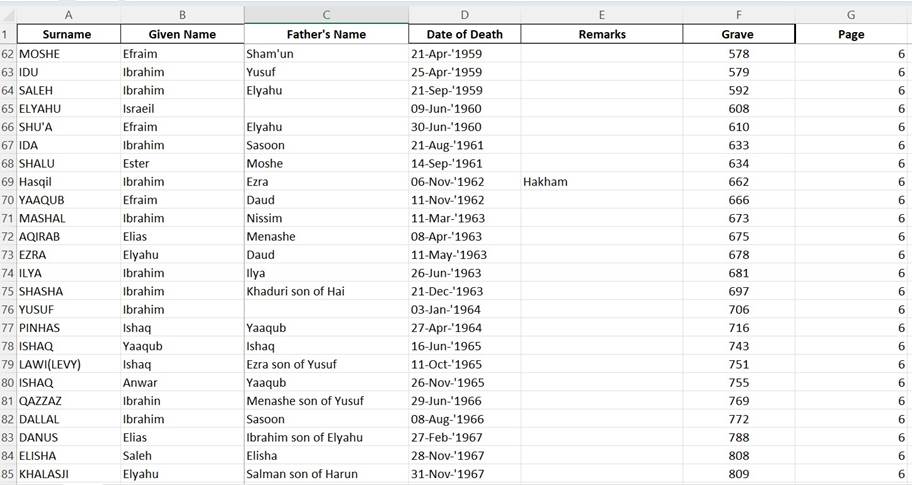
Task: Select the "Grave" header cell
Action: 738,34
